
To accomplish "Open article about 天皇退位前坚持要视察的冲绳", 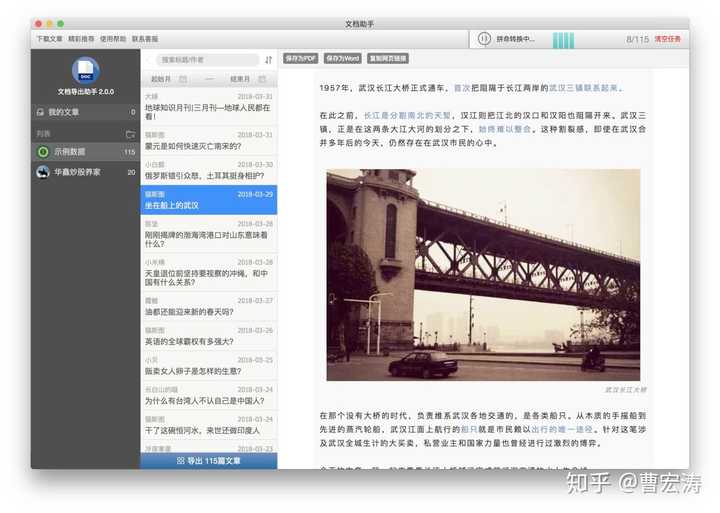I will click(209, 272).
